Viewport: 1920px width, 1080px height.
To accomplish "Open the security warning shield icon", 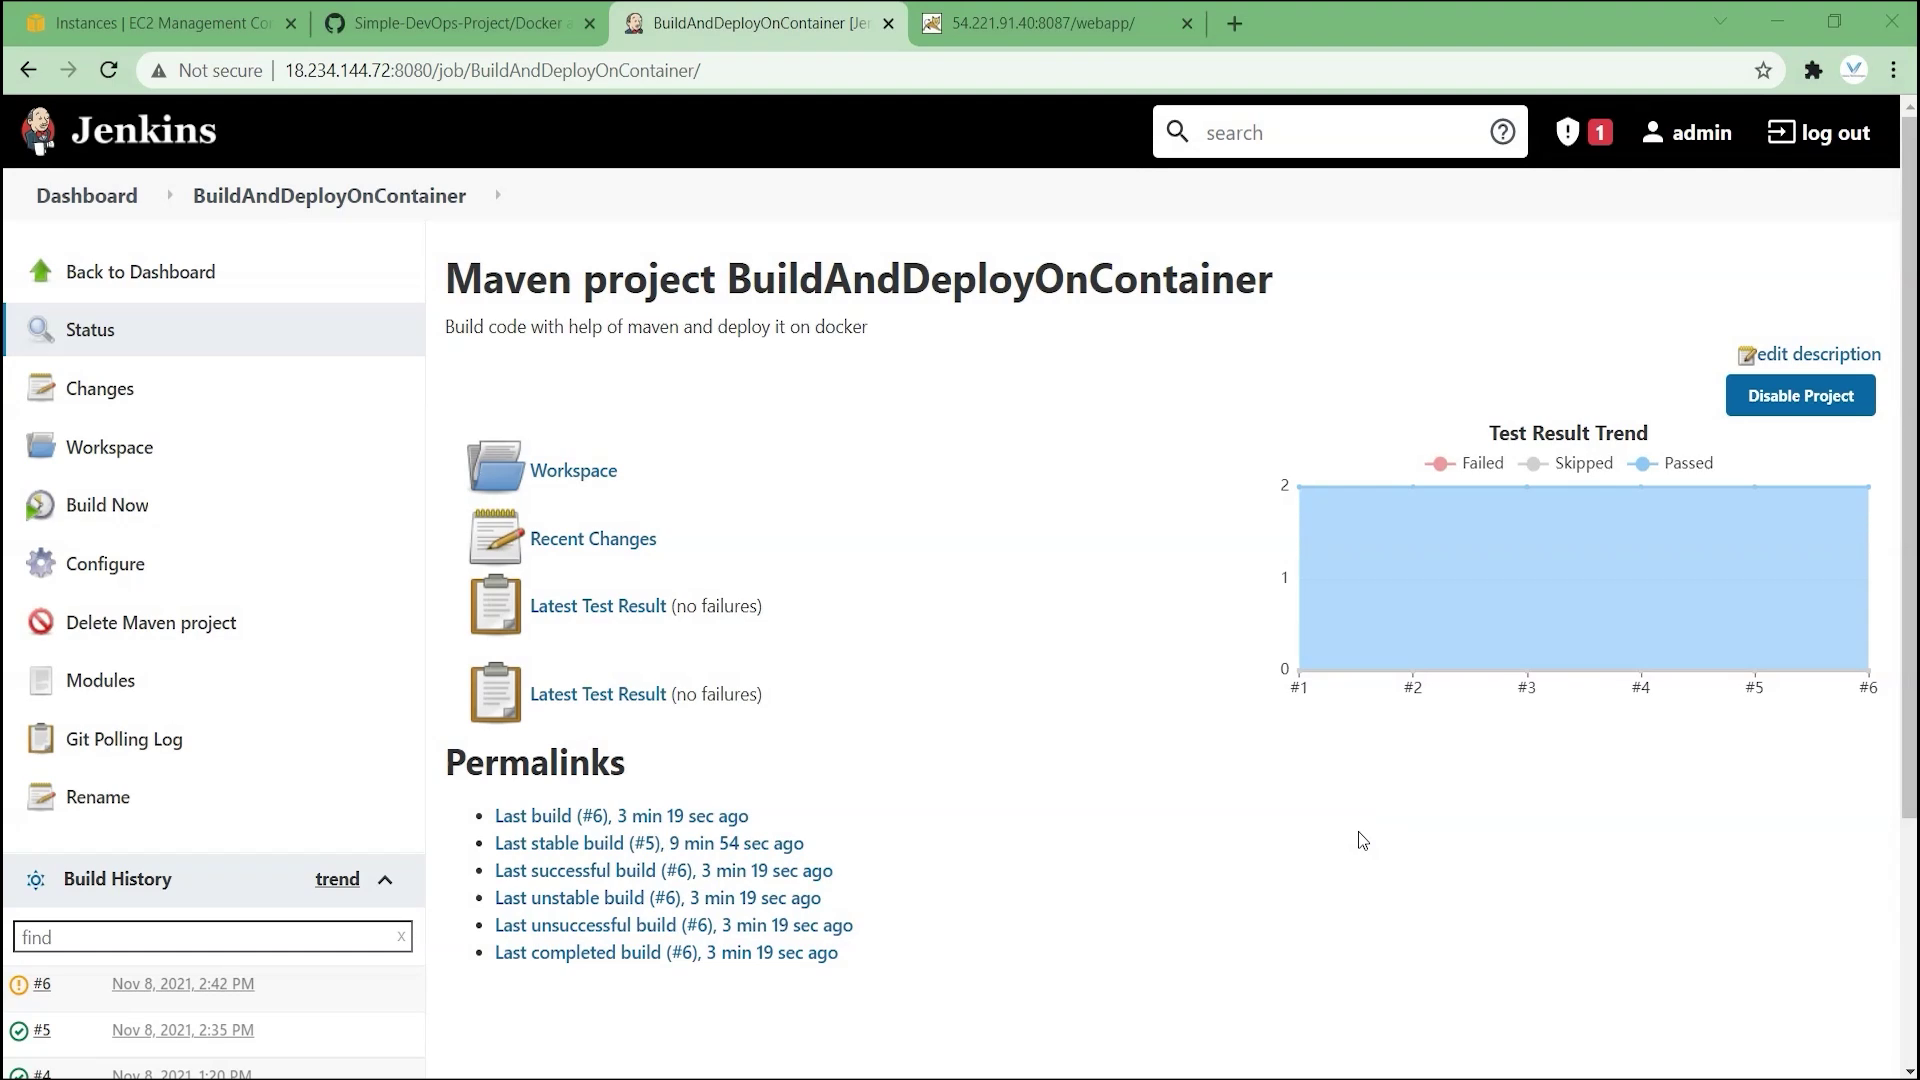I will tap(1567, 132).
